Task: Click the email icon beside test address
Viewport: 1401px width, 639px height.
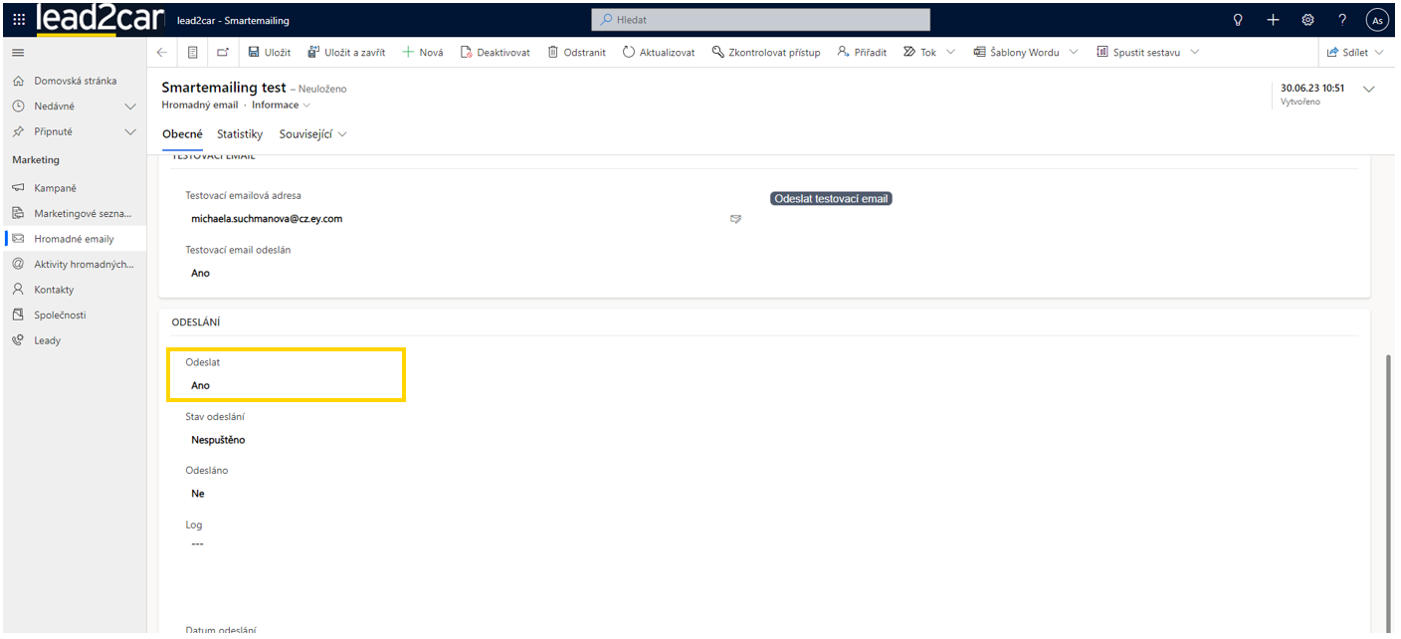Action: click(735, 219)
